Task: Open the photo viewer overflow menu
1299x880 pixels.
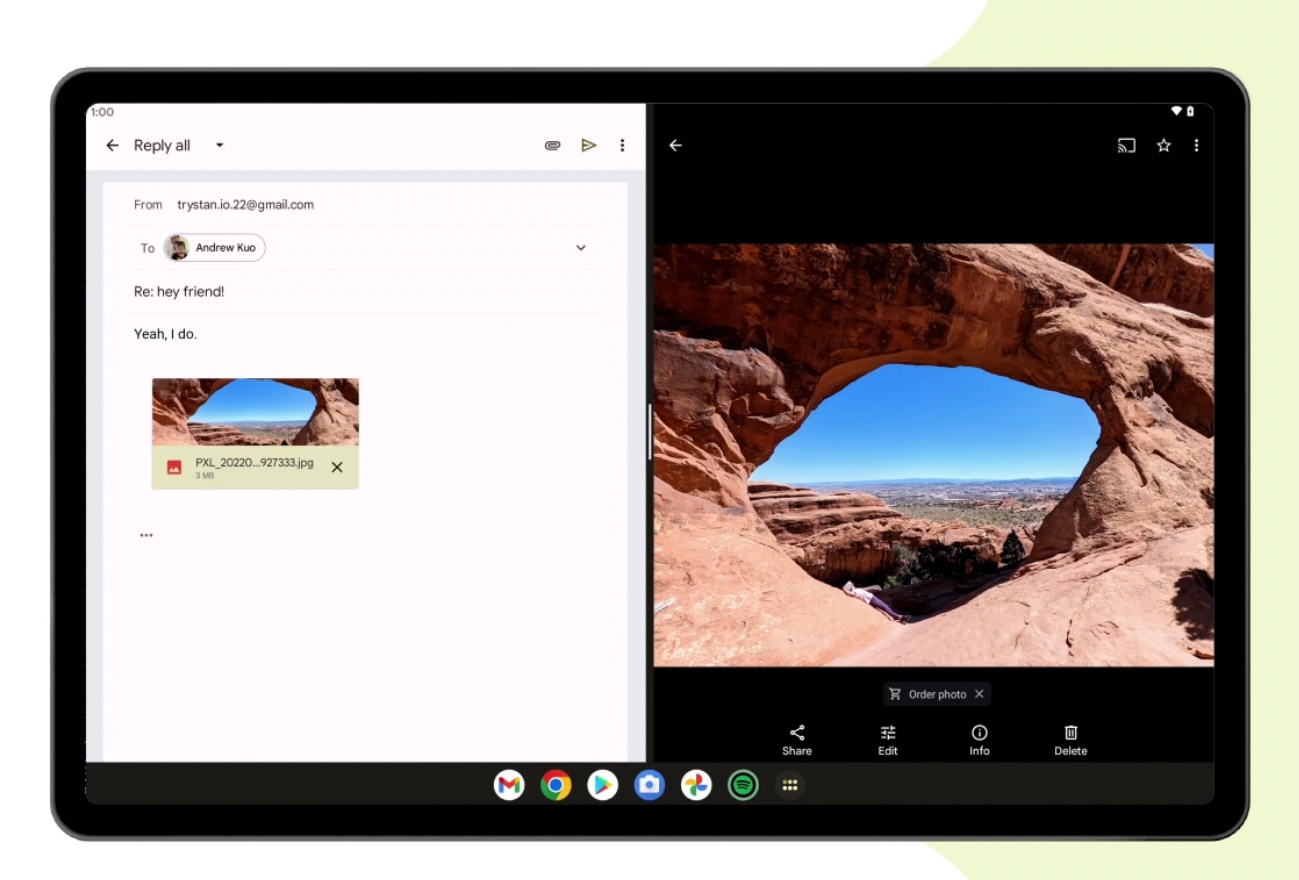Action: 1196,146
